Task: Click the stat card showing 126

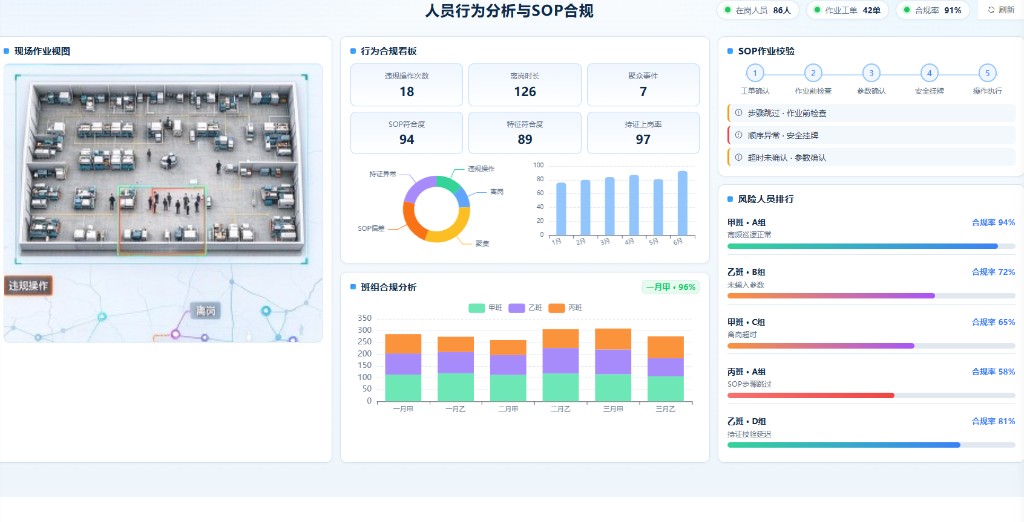Action: (x=524, y=85)
